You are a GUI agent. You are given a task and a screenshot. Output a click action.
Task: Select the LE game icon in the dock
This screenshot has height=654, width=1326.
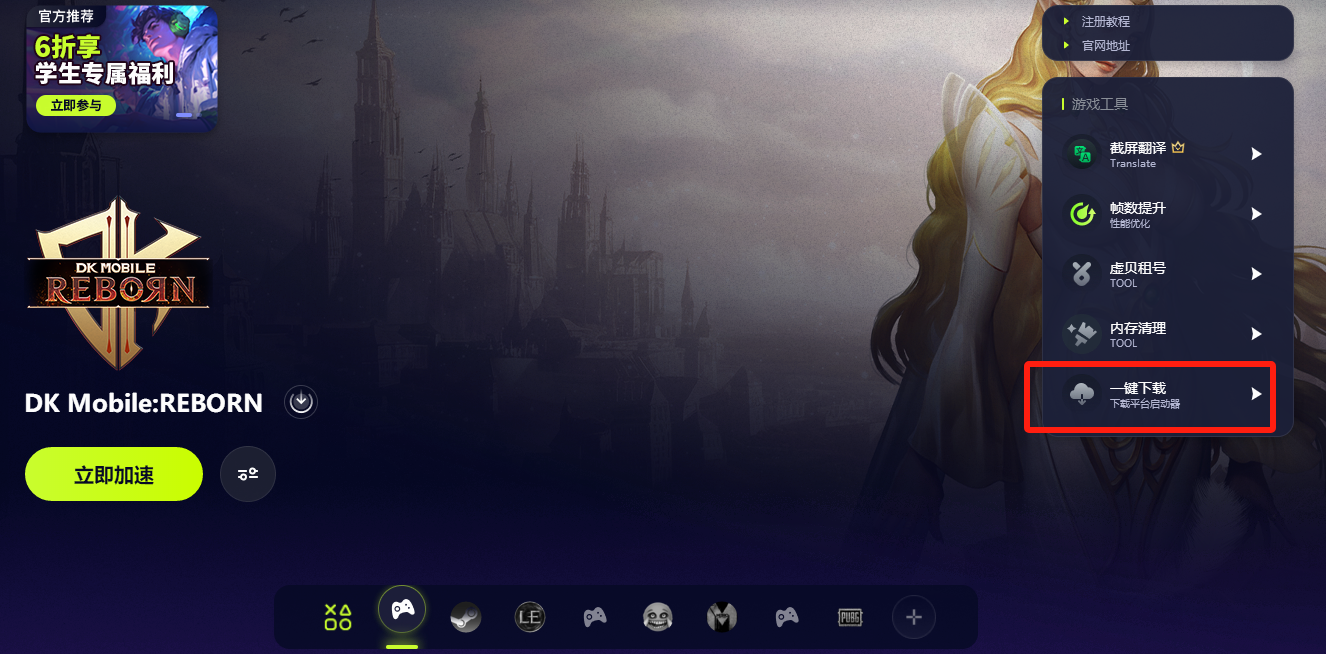tap(530, 617)
